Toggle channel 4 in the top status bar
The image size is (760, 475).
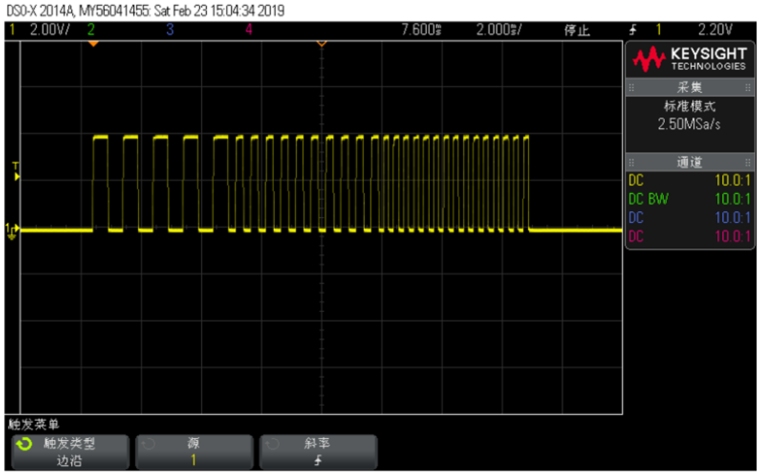[x=248, y=30]
